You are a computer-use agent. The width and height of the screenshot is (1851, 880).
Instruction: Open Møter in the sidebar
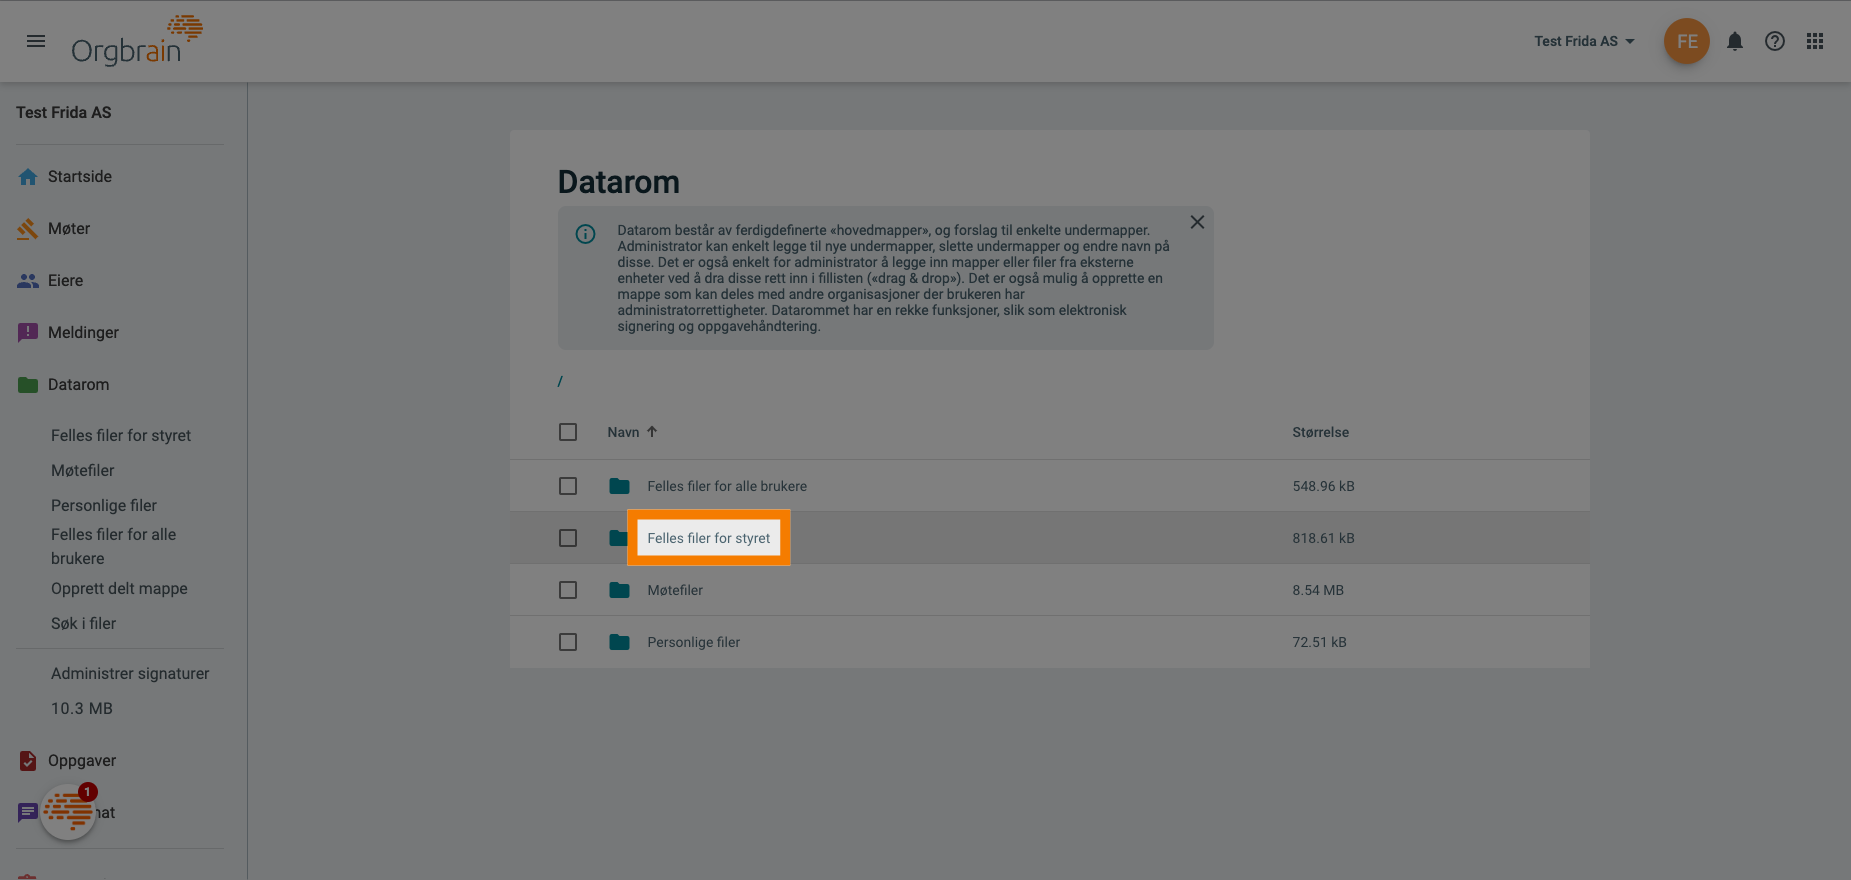click(x=69, y=228)
